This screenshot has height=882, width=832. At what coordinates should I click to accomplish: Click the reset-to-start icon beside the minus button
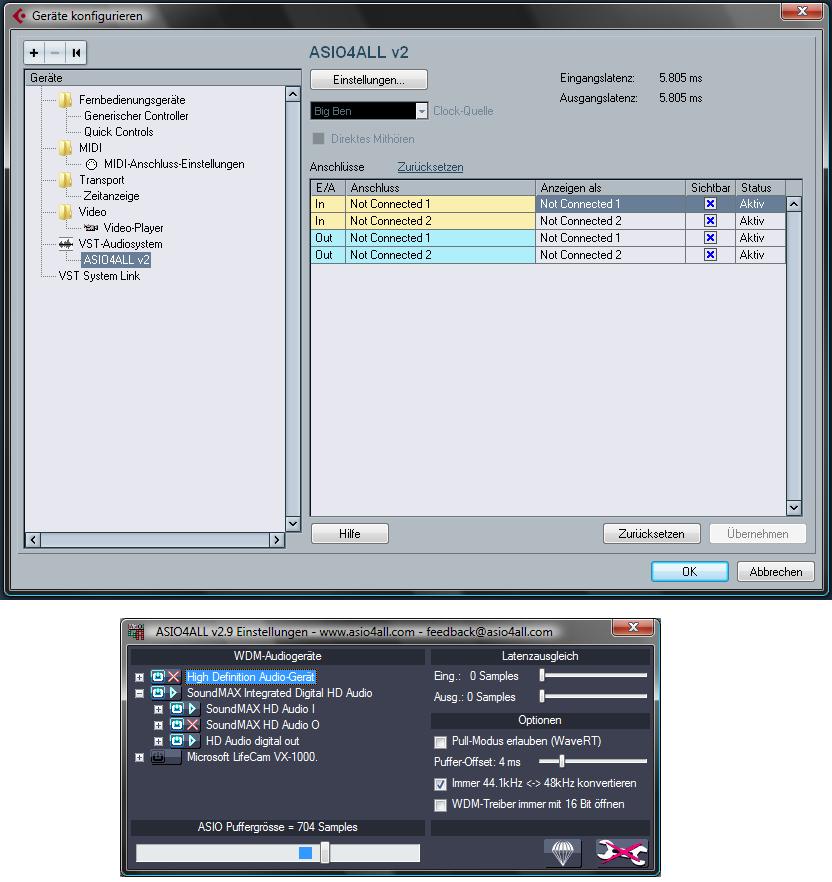[x=76, y=53]
